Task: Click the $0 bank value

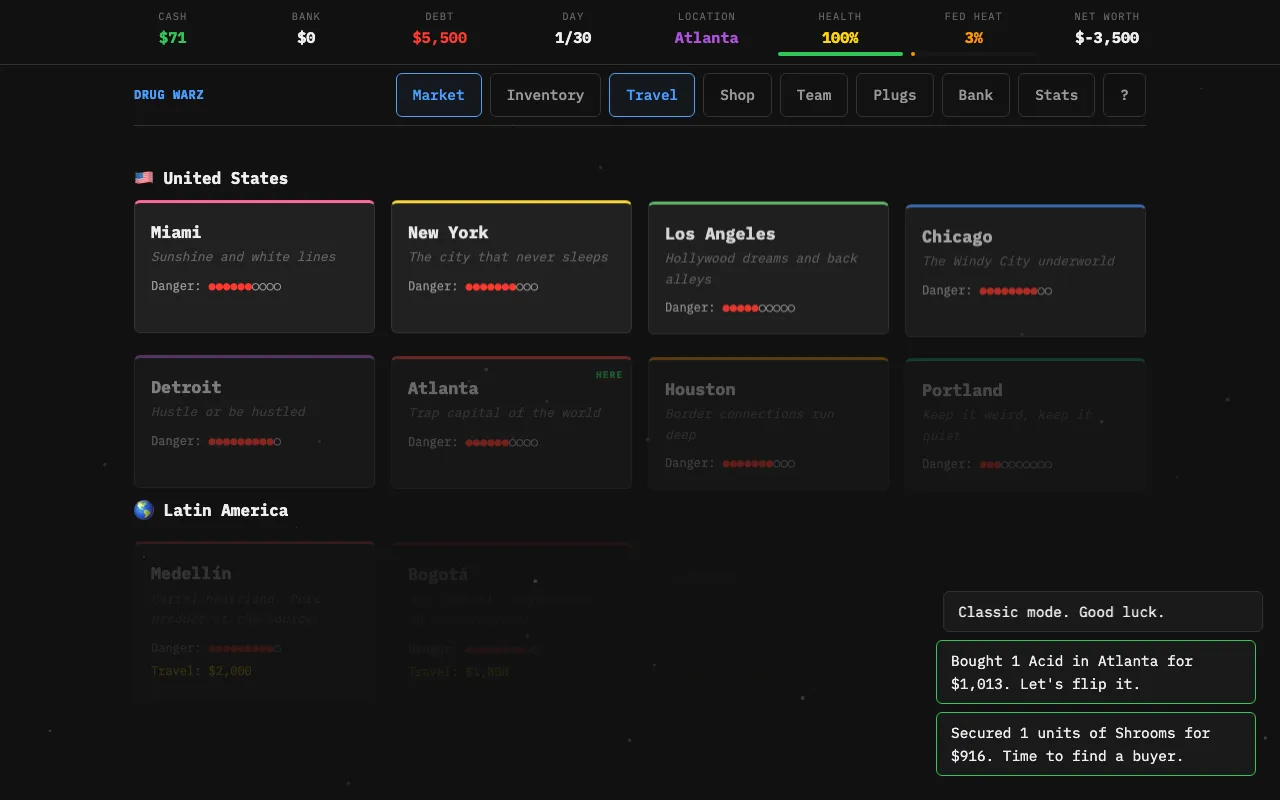Action: (306, 38)
